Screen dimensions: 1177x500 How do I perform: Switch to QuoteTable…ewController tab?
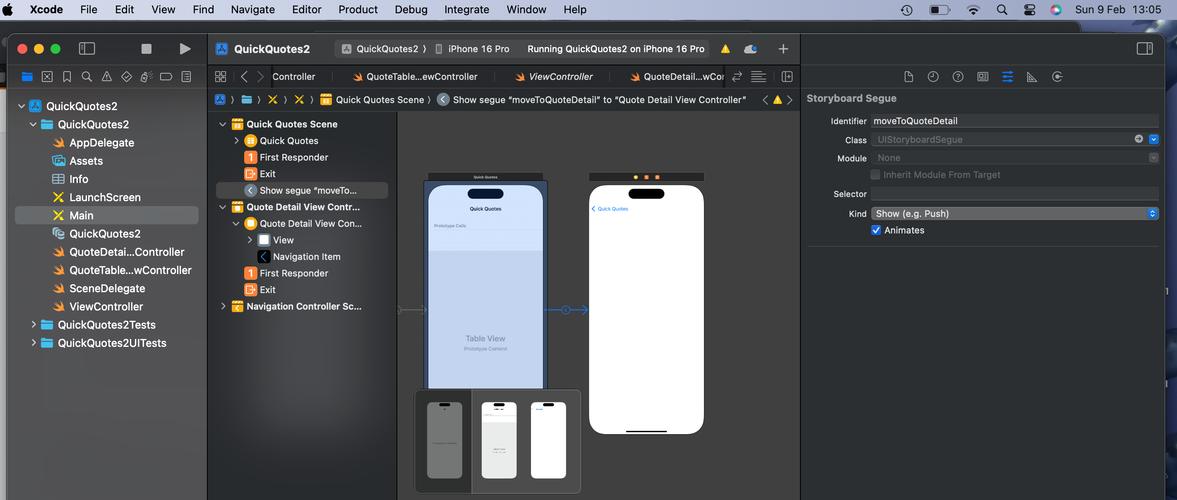[415, 77]
